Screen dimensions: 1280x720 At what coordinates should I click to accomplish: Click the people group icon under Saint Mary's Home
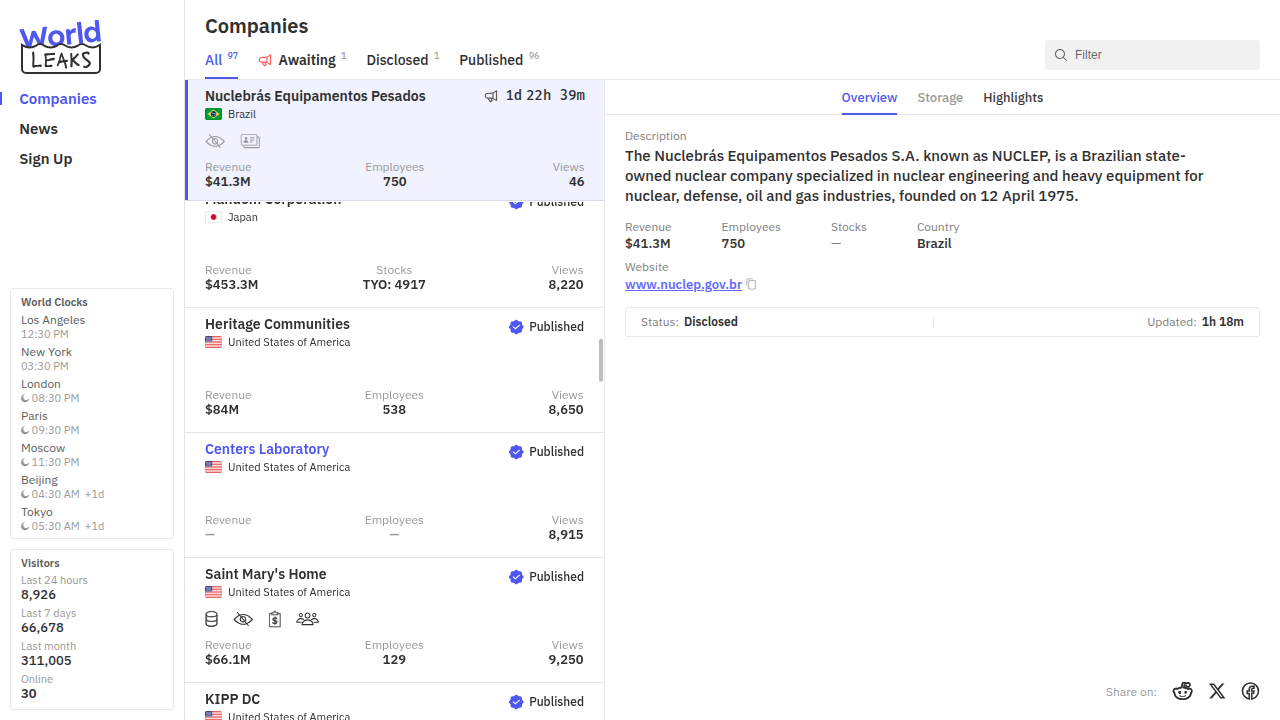pos(307,619)
